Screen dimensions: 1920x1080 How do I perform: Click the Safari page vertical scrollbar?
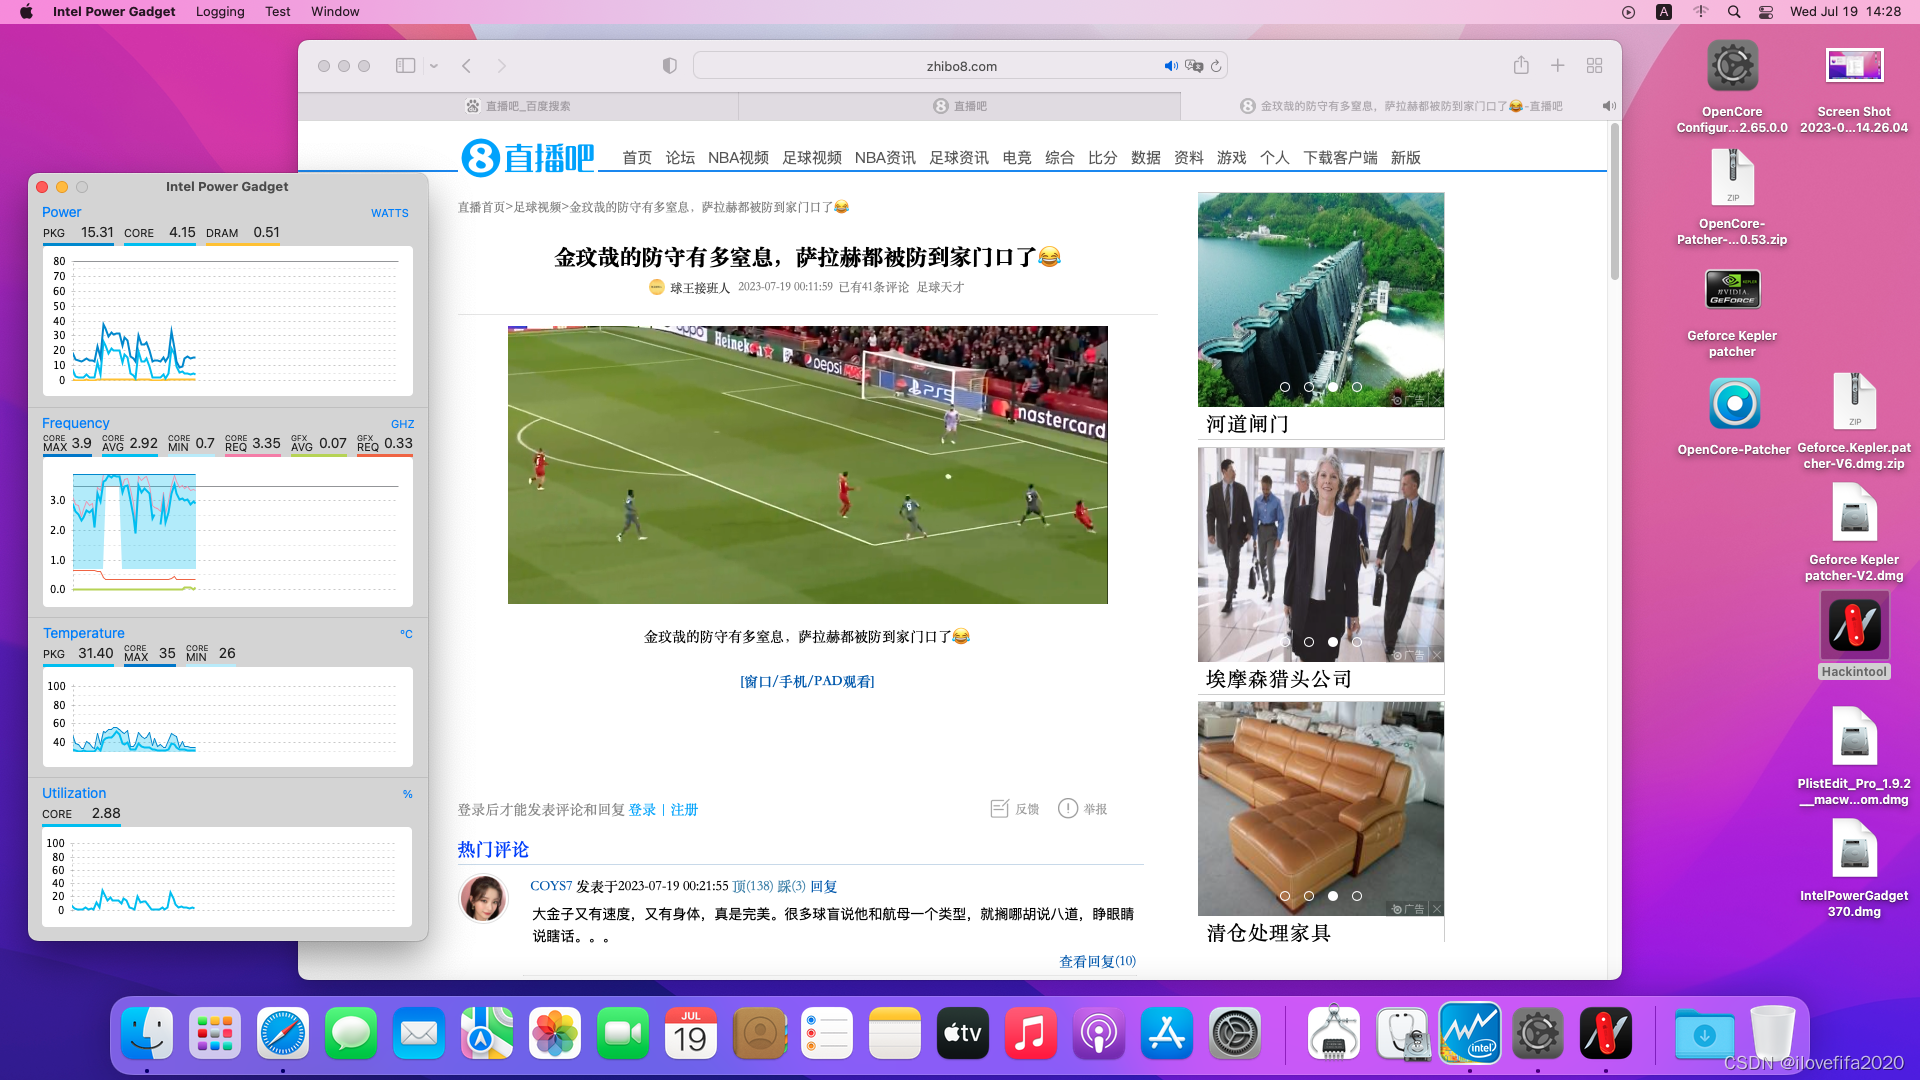coord(1614,200)
